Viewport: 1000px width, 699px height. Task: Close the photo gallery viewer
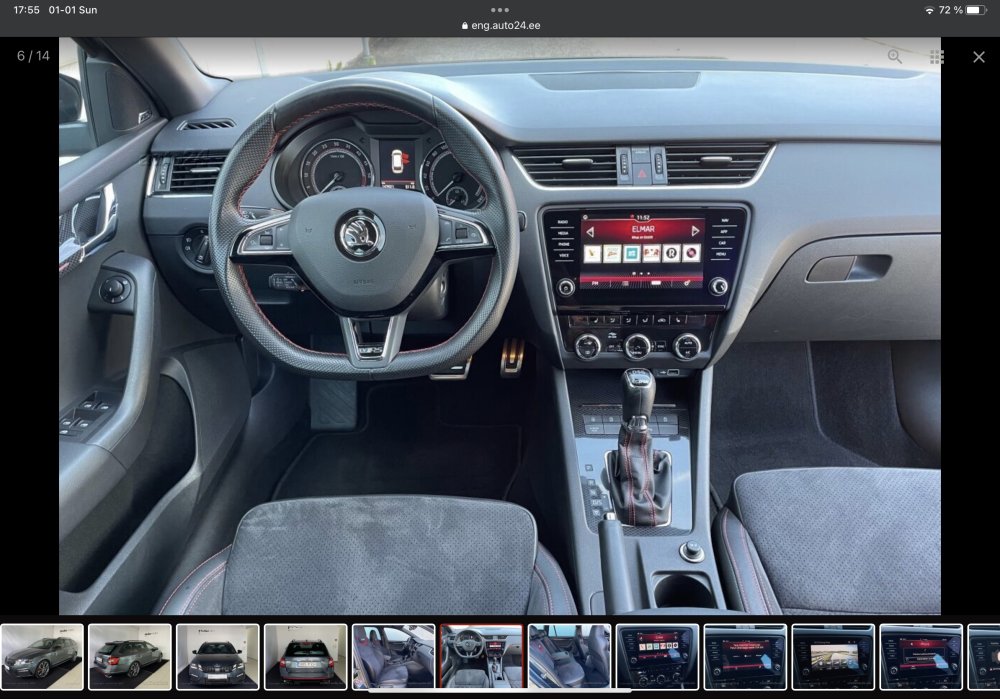coord(979,57)
